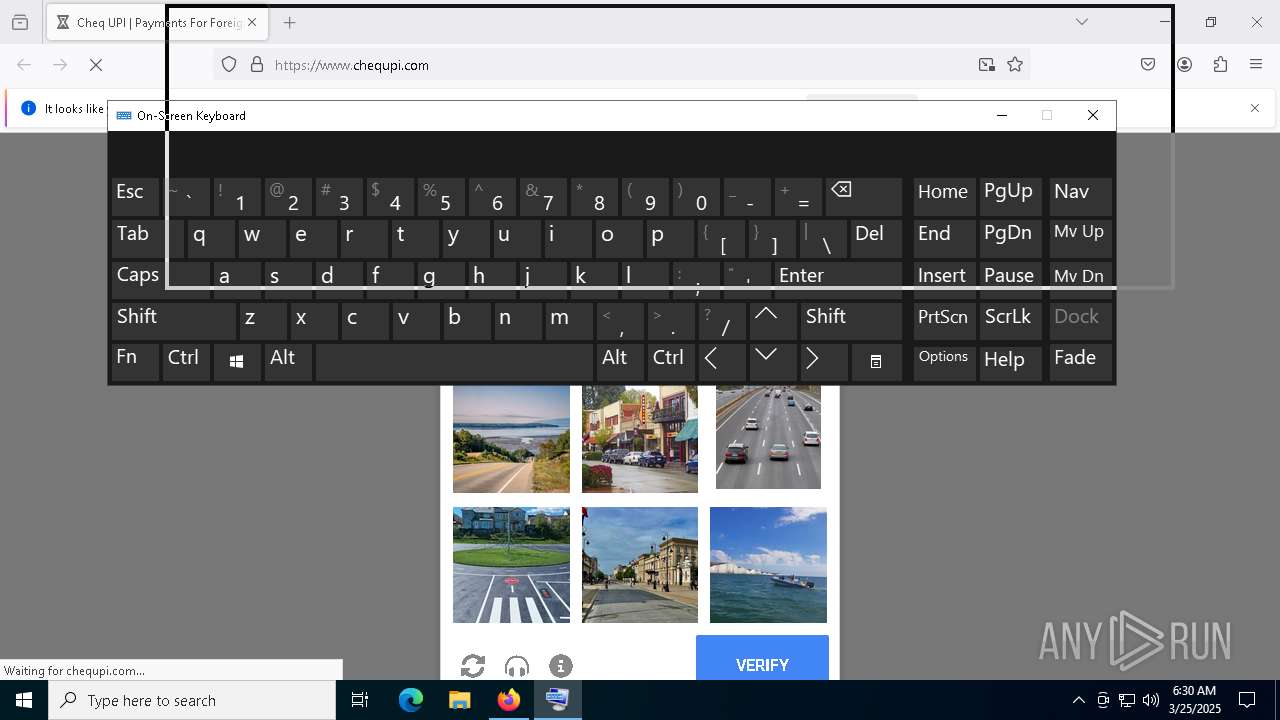Click the Help key on the keyboard

pyautogui.click(x=1009, y=362)
